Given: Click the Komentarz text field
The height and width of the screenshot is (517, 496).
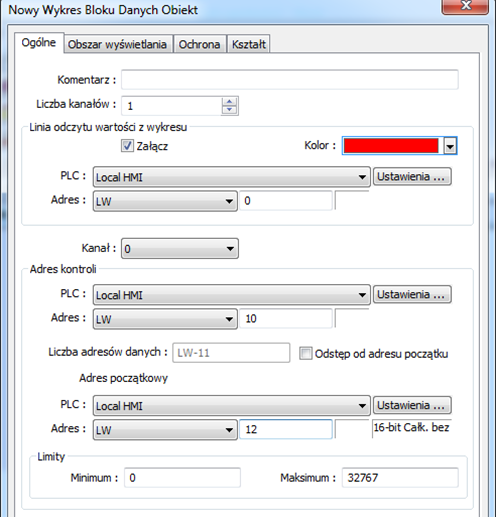Looking at the screenshot, I should click(x=290, y=80).
